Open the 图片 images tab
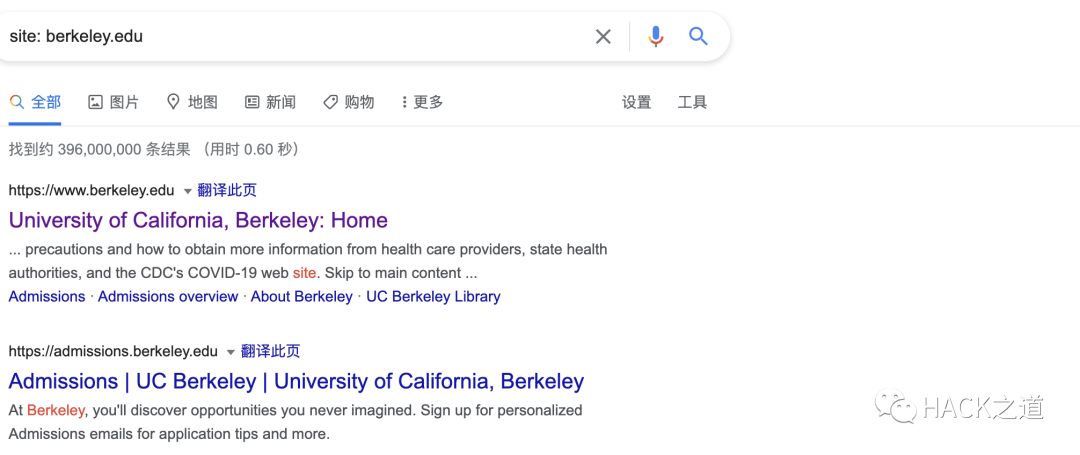Viewport: 1080px width, 455px height. point(113,102)
